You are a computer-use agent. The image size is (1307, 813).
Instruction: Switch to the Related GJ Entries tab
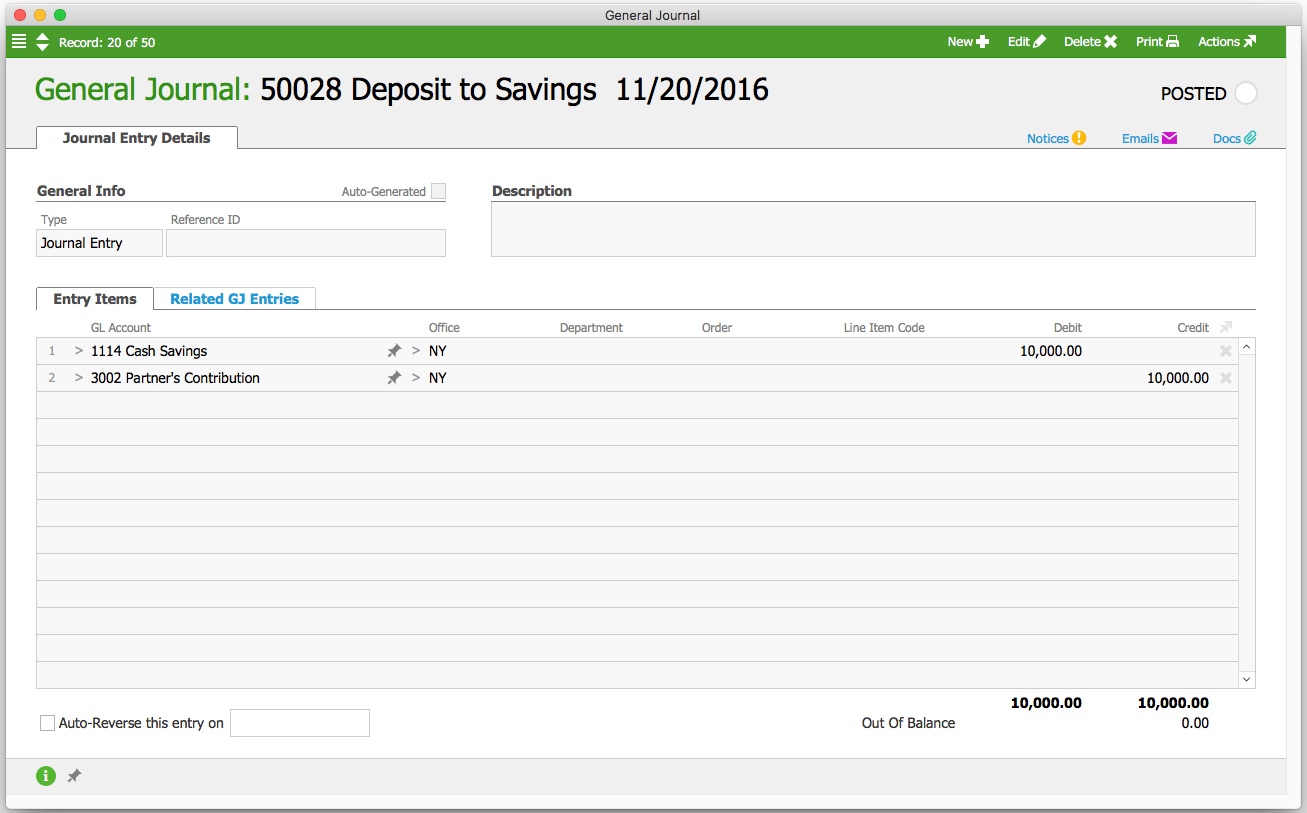[234, 299]
